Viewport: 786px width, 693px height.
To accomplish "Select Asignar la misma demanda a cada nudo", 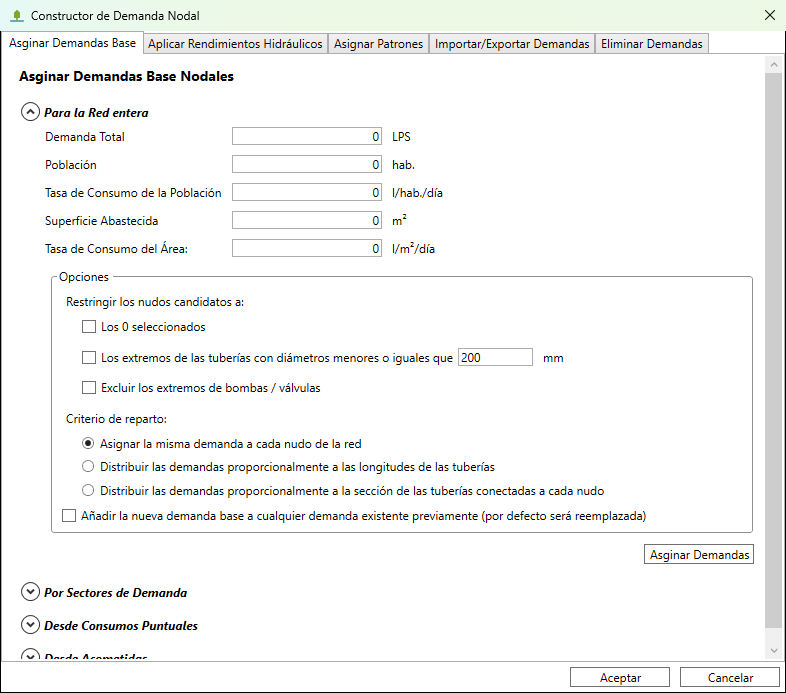I will coord(88,444).
